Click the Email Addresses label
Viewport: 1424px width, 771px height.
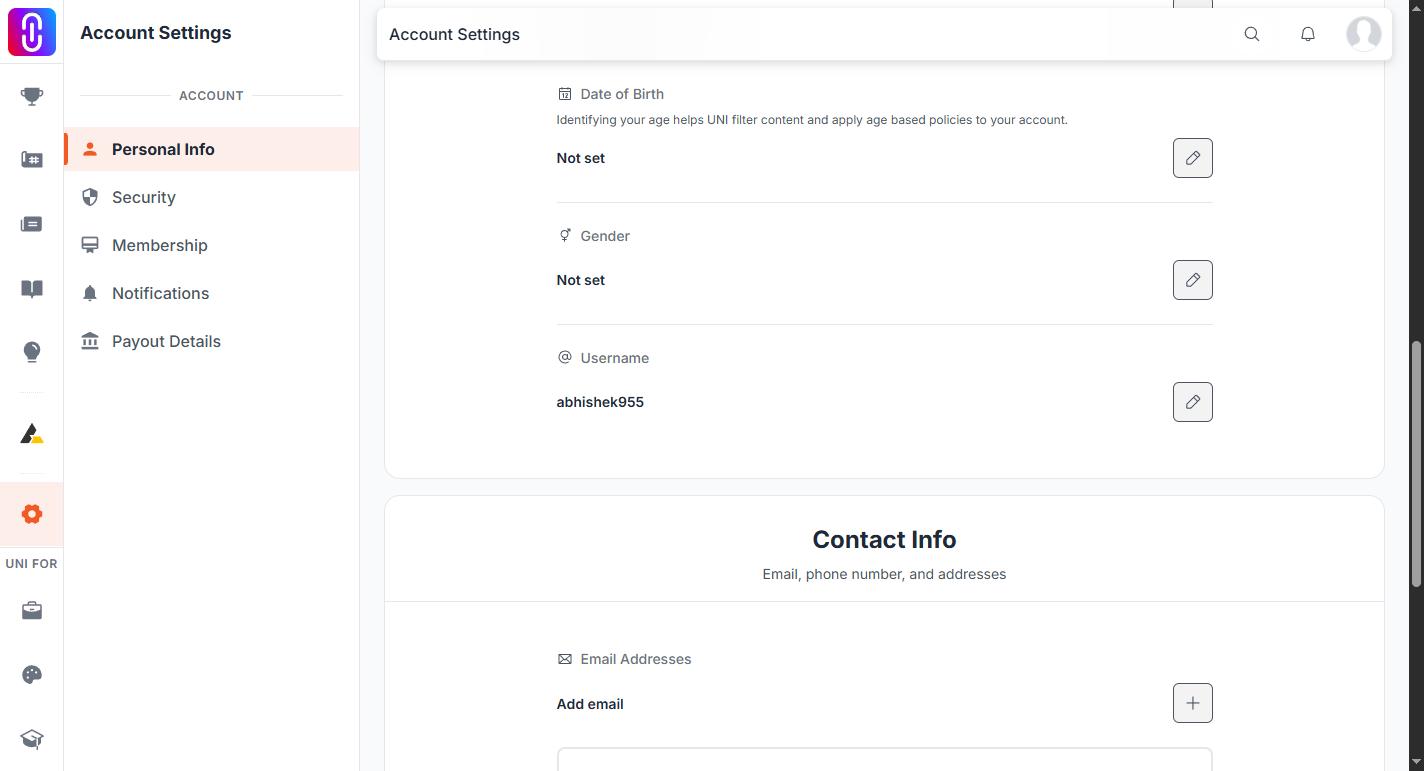pos(636,659)
